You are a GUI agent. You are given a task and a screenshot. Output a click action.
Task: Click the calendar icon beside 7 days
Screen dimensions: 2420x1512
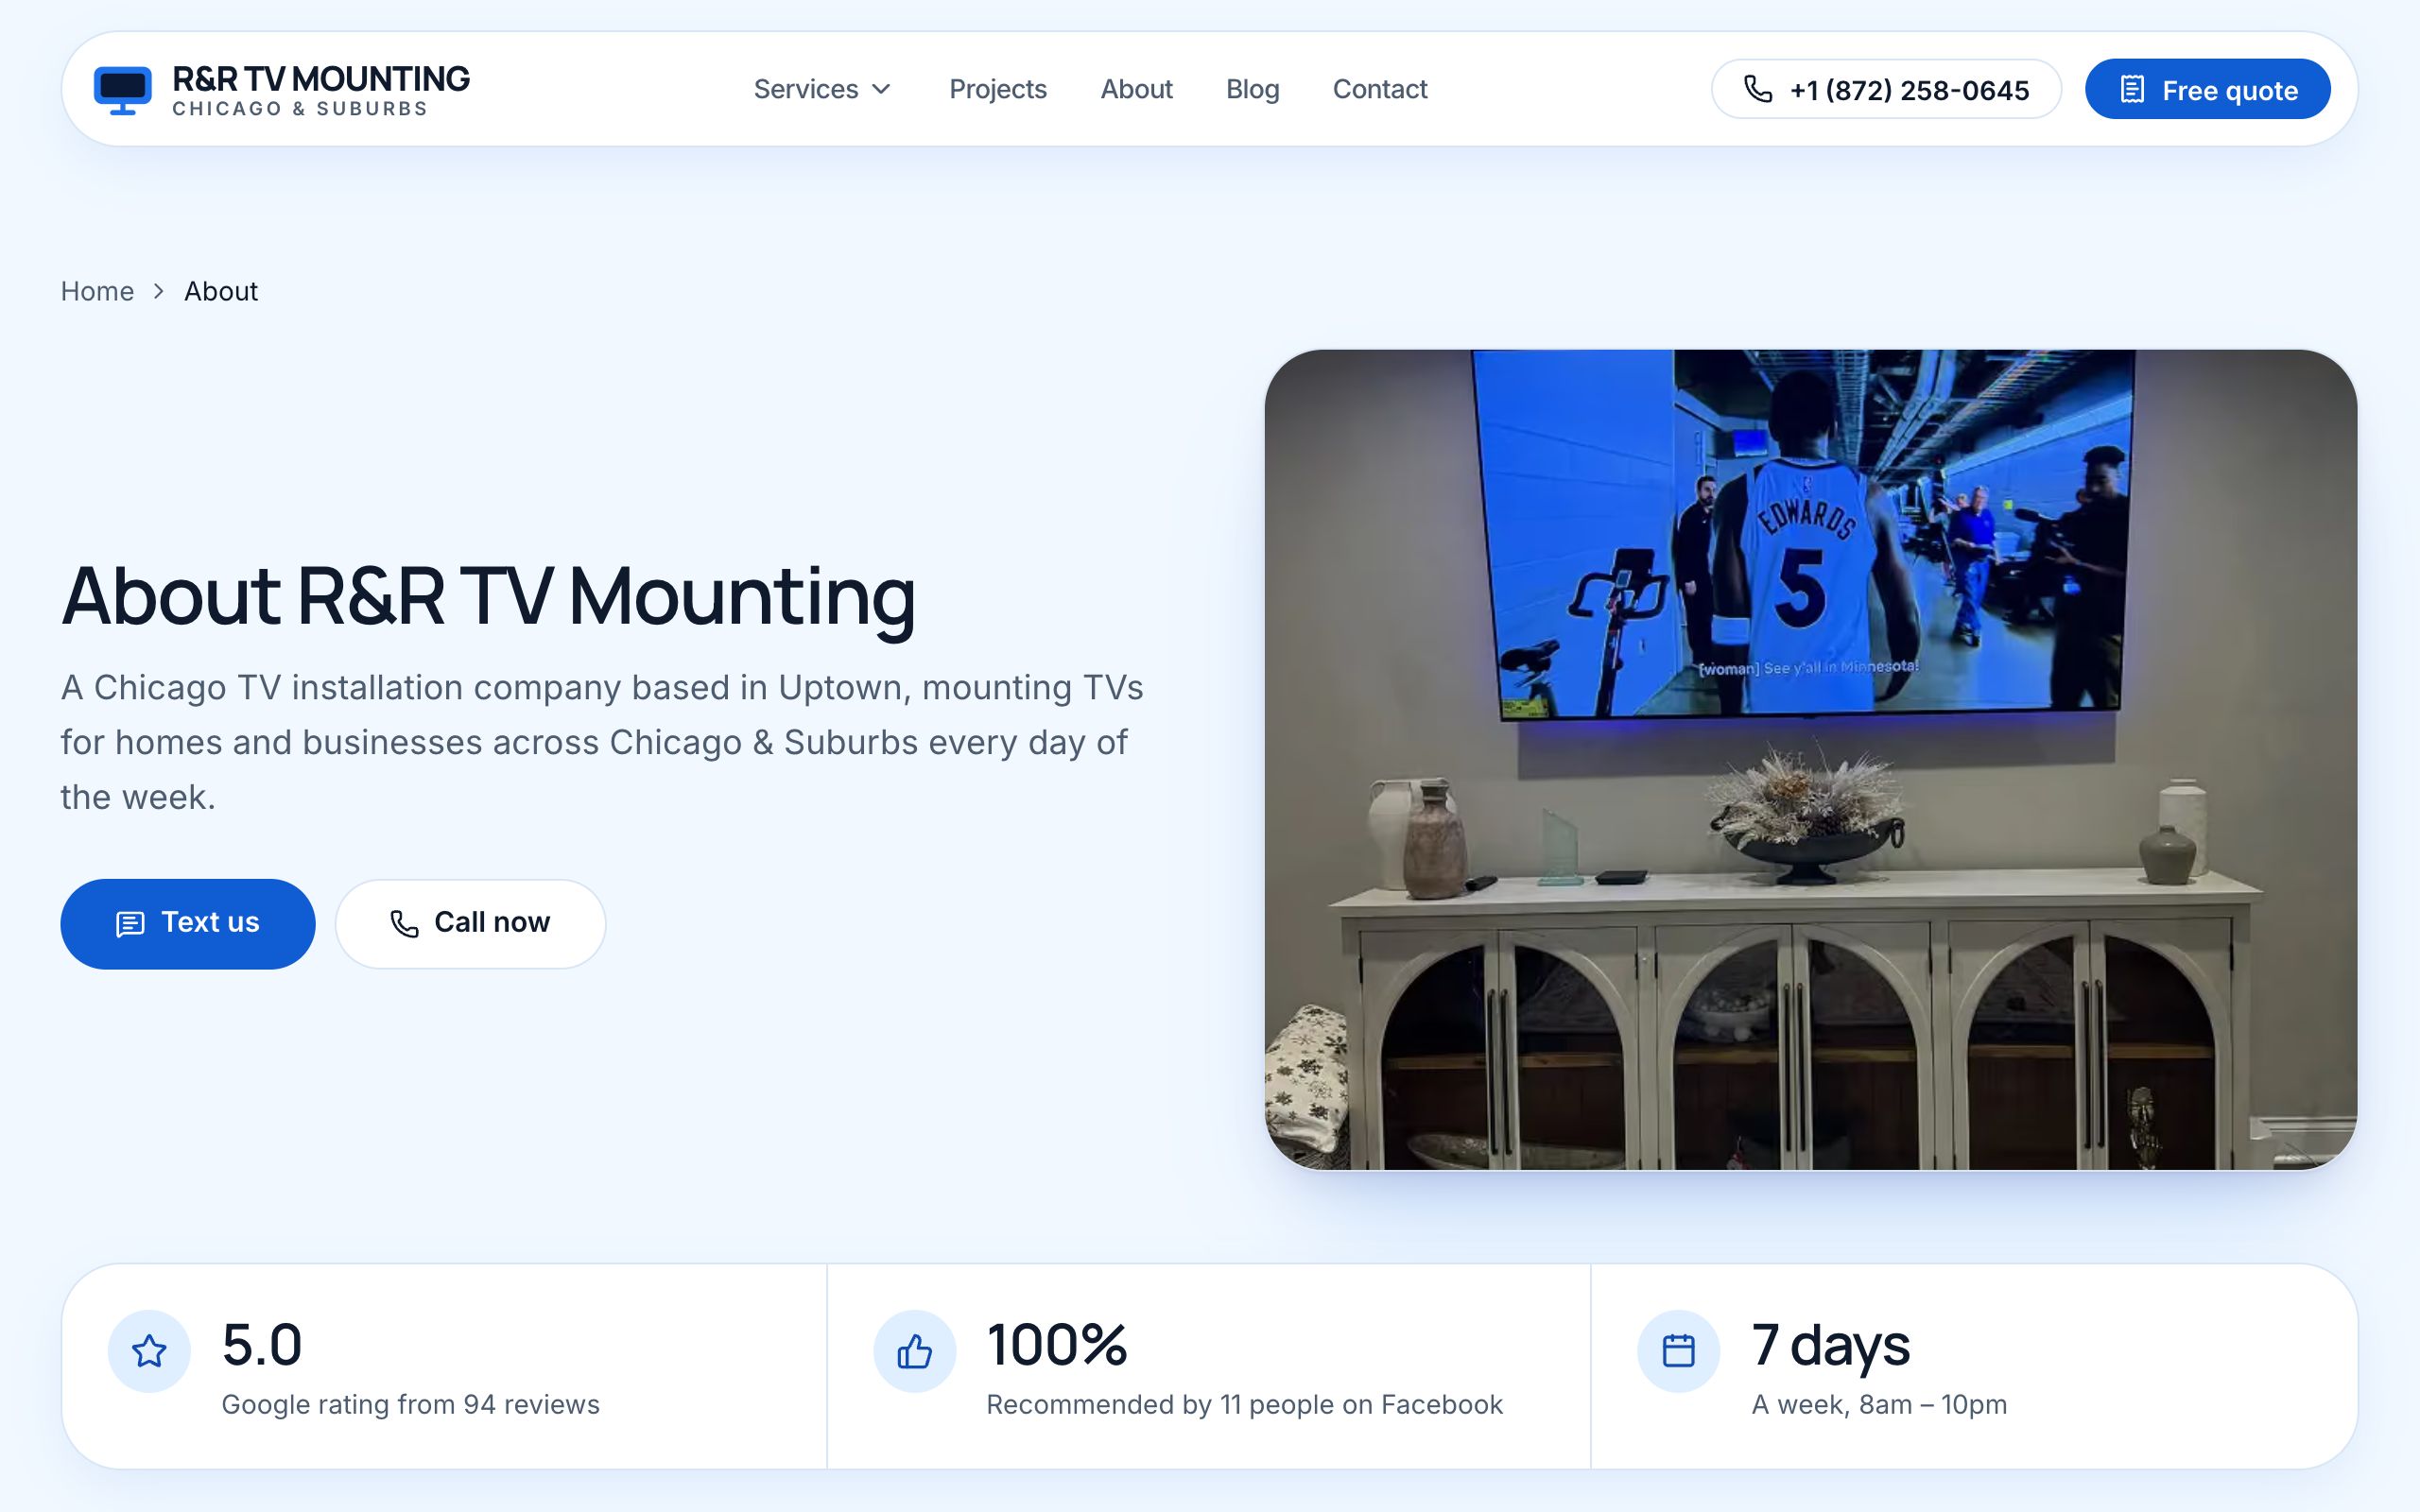(x=1678, y=1351)
